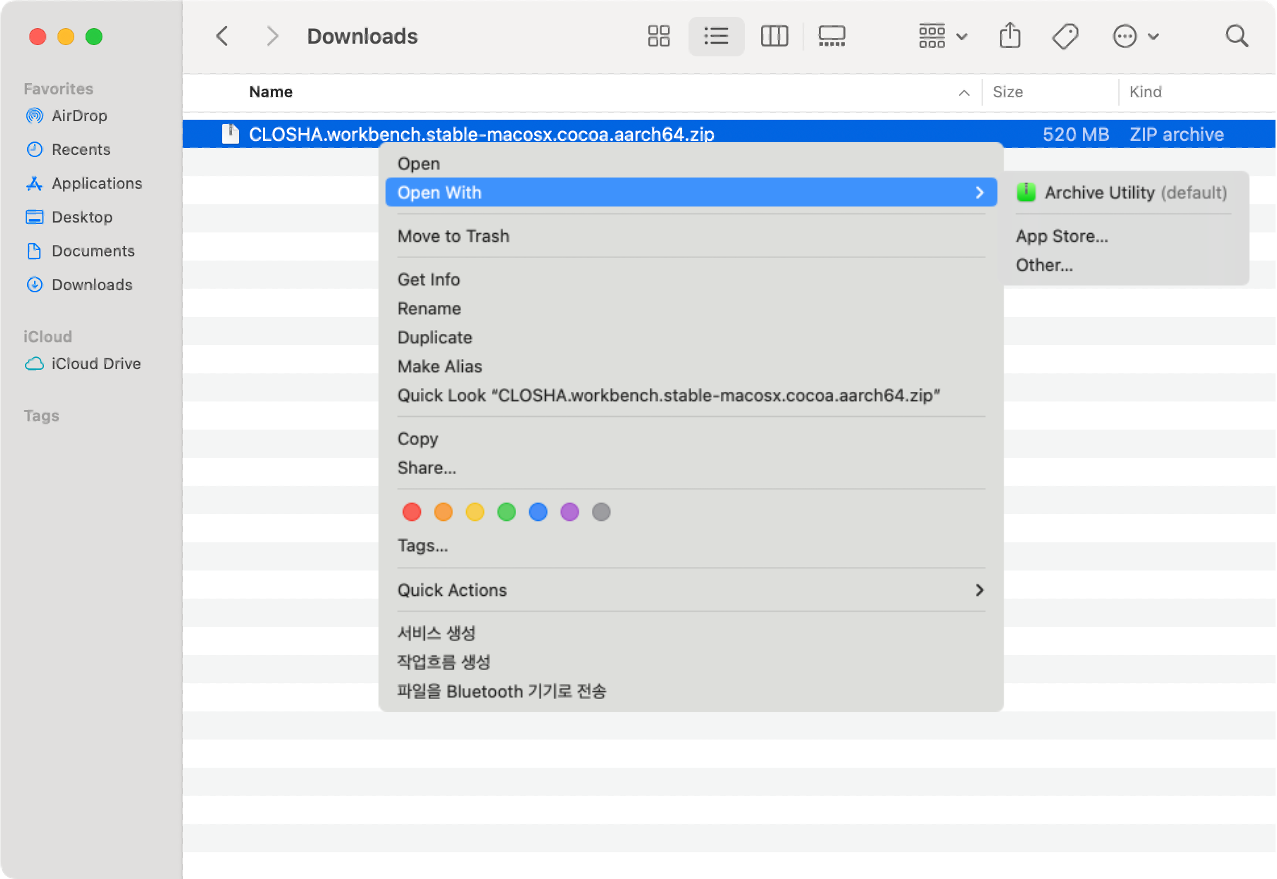Screen dimensions: 1277x879
Task: Open the group-by options dropdown
Action: pyautogui.click(x=943, y=37)
